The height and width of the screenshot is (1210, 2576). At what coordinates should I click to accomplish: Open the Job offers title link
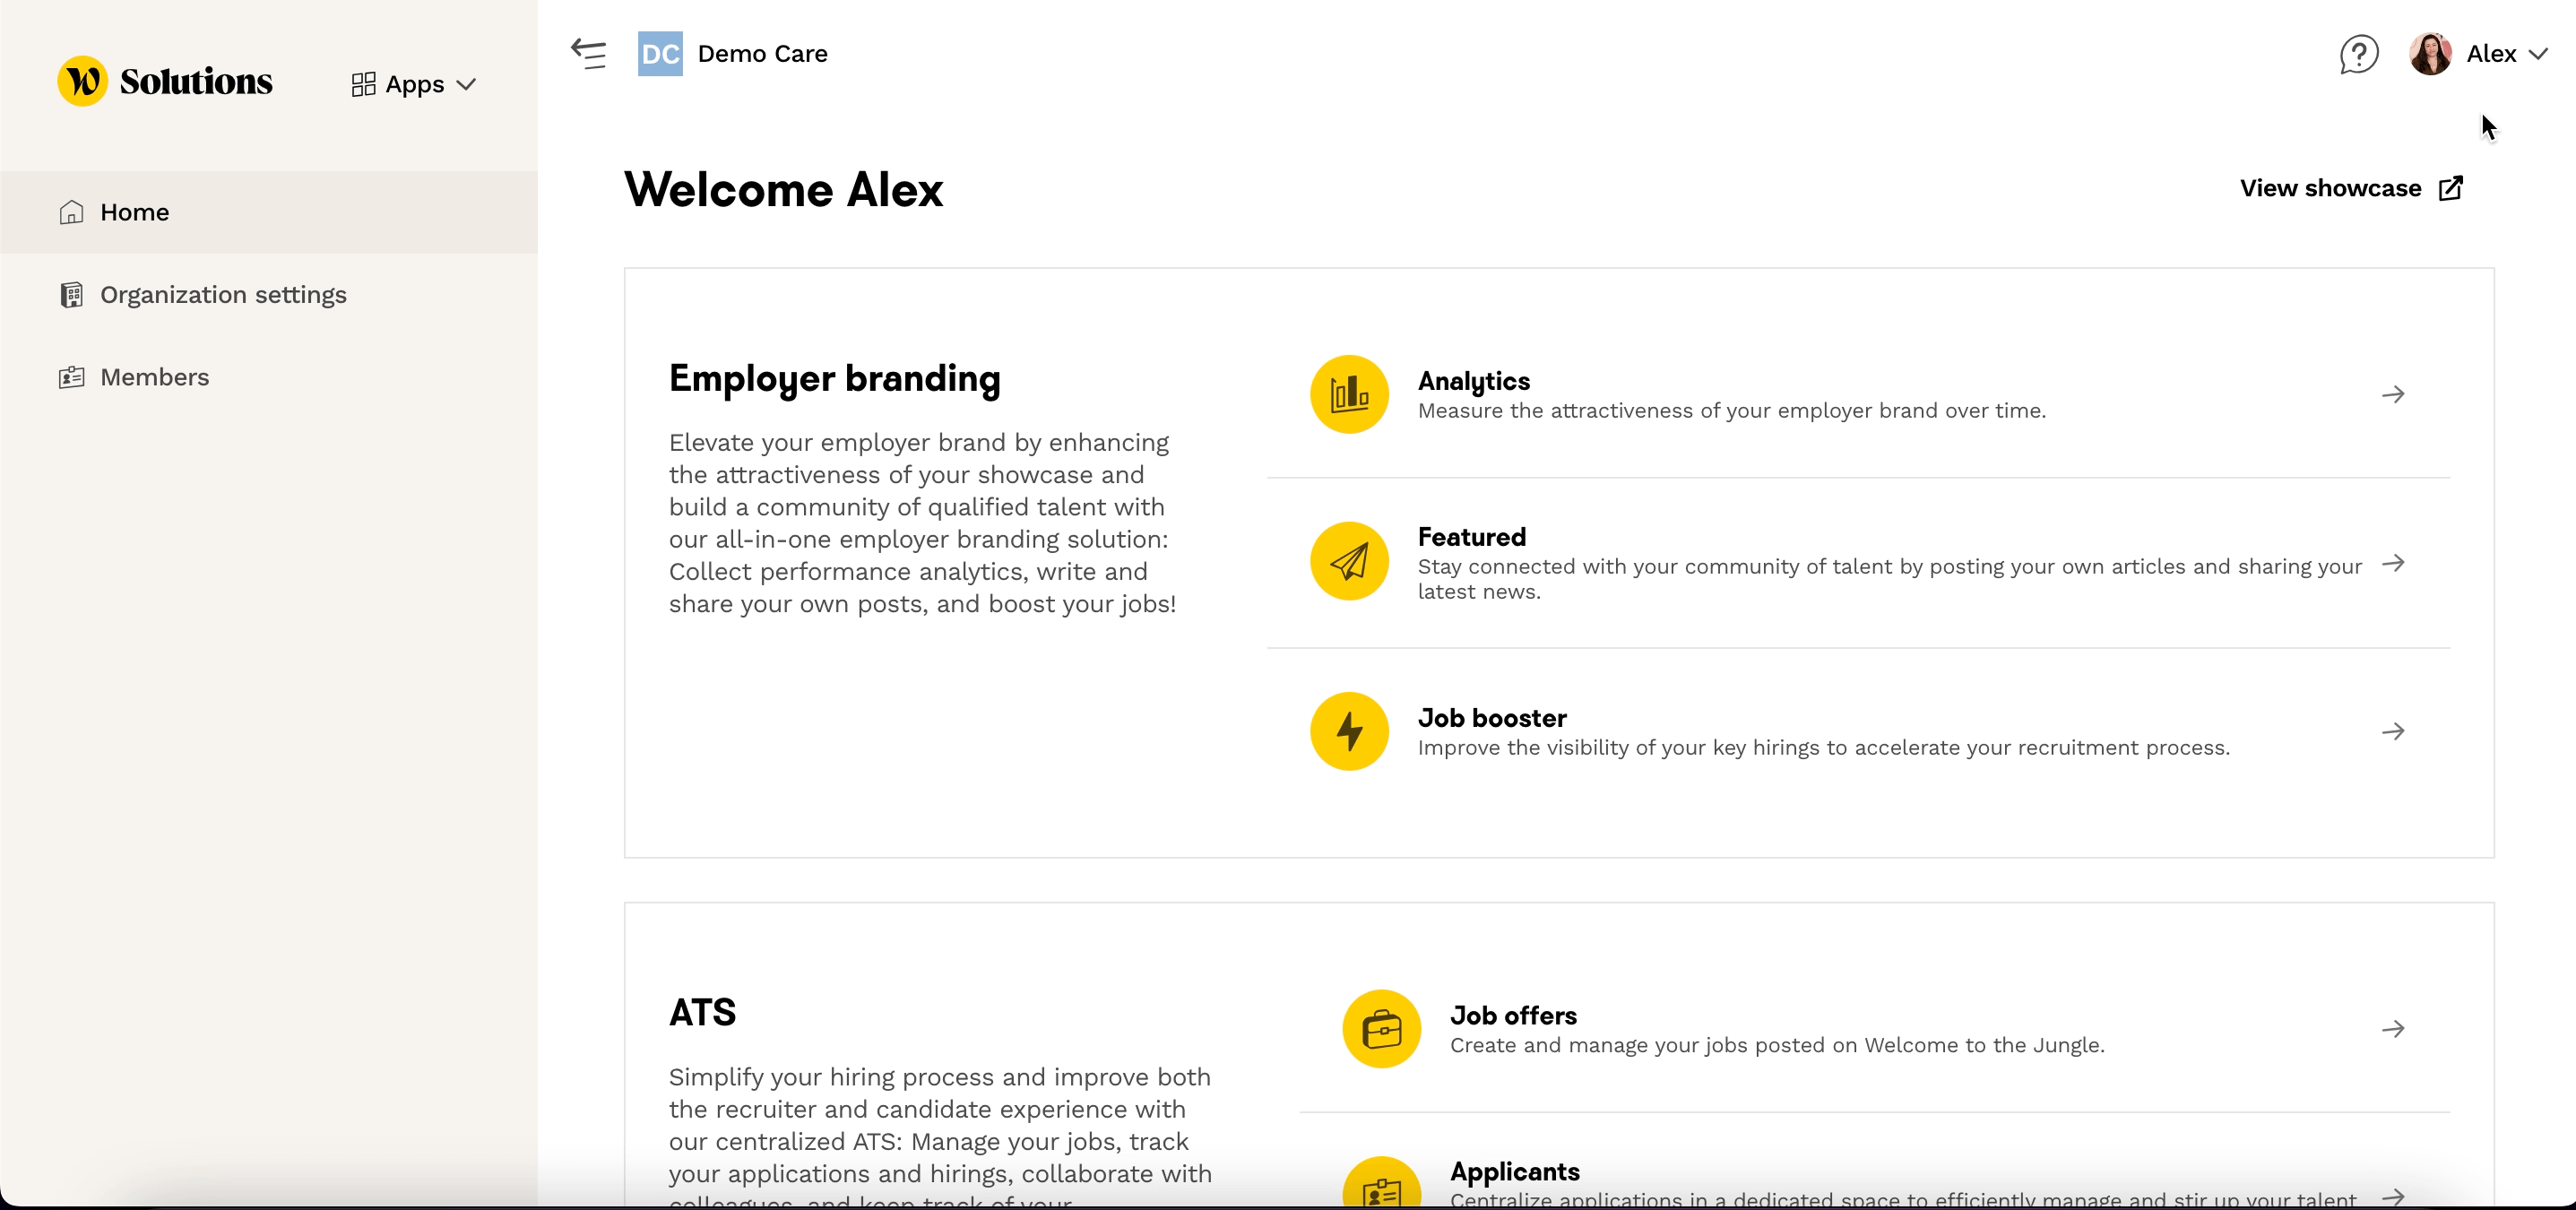pos(1513,1015)
